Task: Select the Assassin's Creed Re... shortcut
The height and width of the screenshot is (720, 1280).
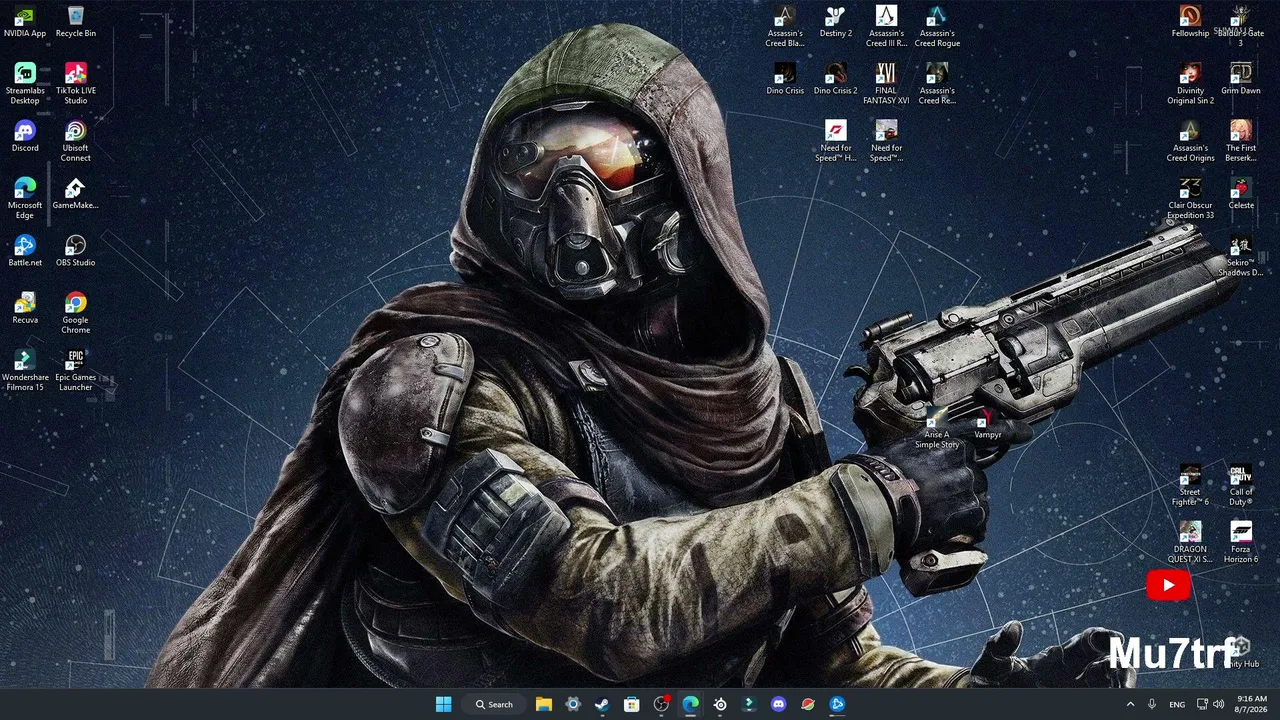Action: click(937, 84)
